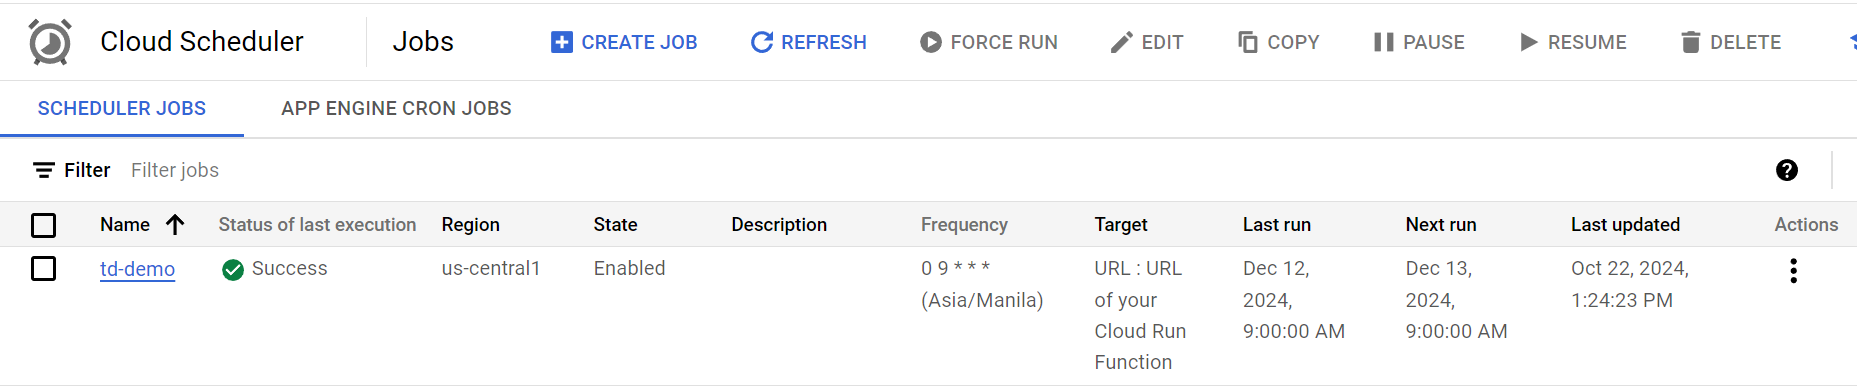Click the State column header
The width and height of the screenshot is (1857, 387).
[615, 225]
